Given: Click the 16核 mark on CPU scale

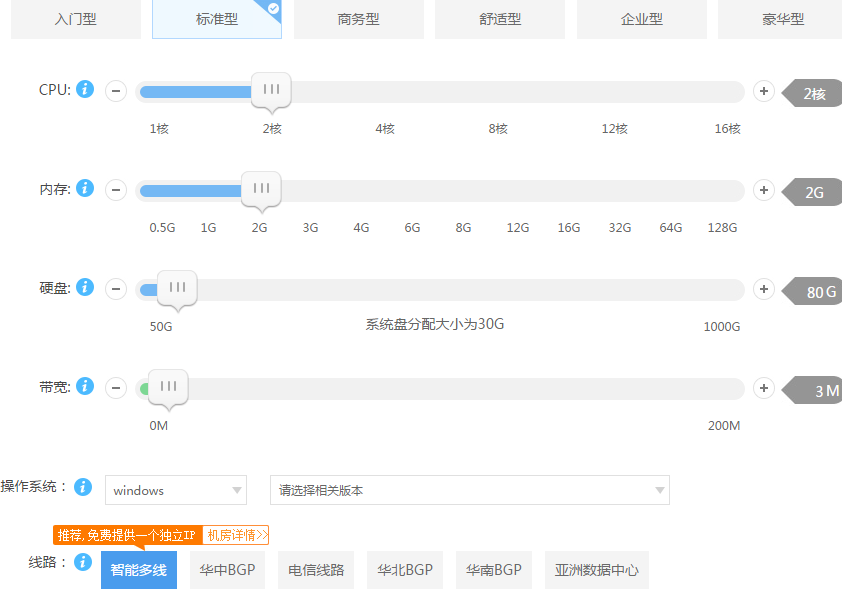Looking at the screenshot, I should pyautogui.click(x=728, y=129).
